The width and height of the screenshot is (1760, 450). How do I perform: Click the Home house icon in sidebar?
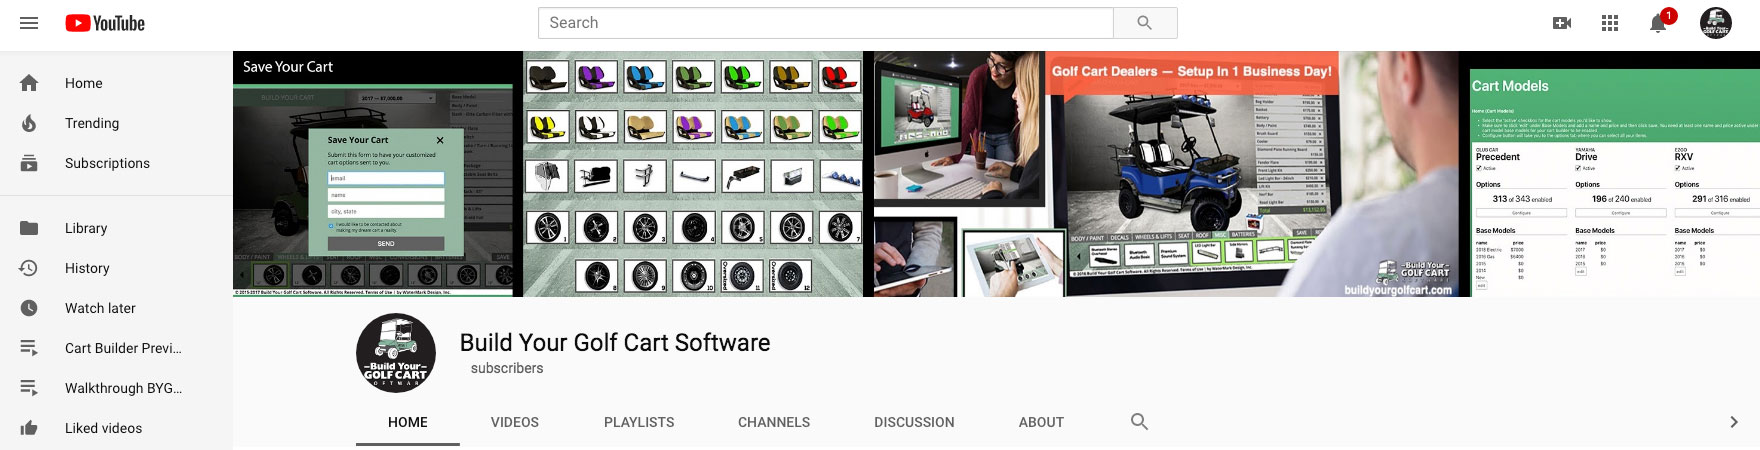tap(29, 83)
